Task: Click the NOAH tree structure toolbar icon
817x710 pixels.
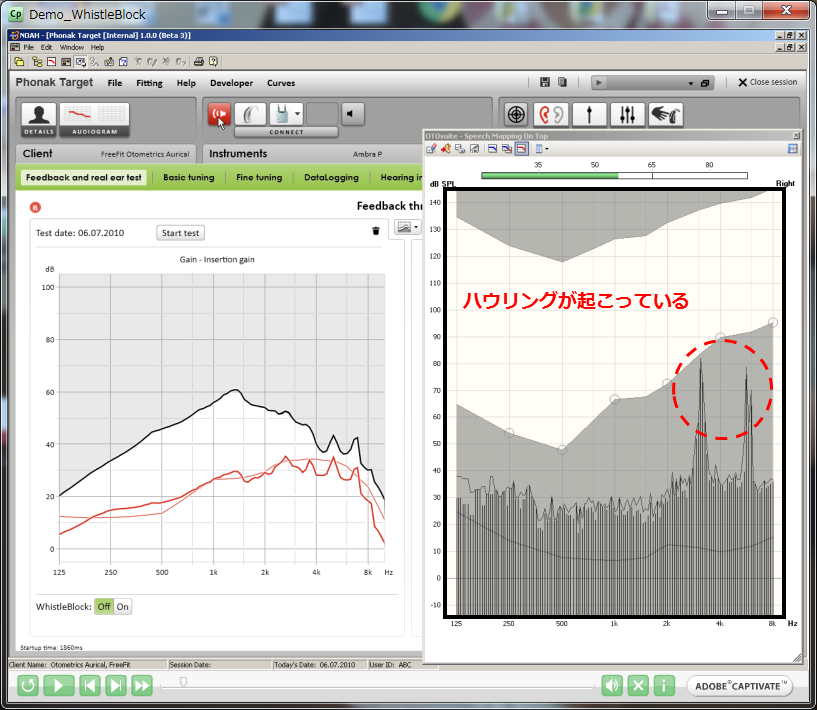Action: coord(37,62)
